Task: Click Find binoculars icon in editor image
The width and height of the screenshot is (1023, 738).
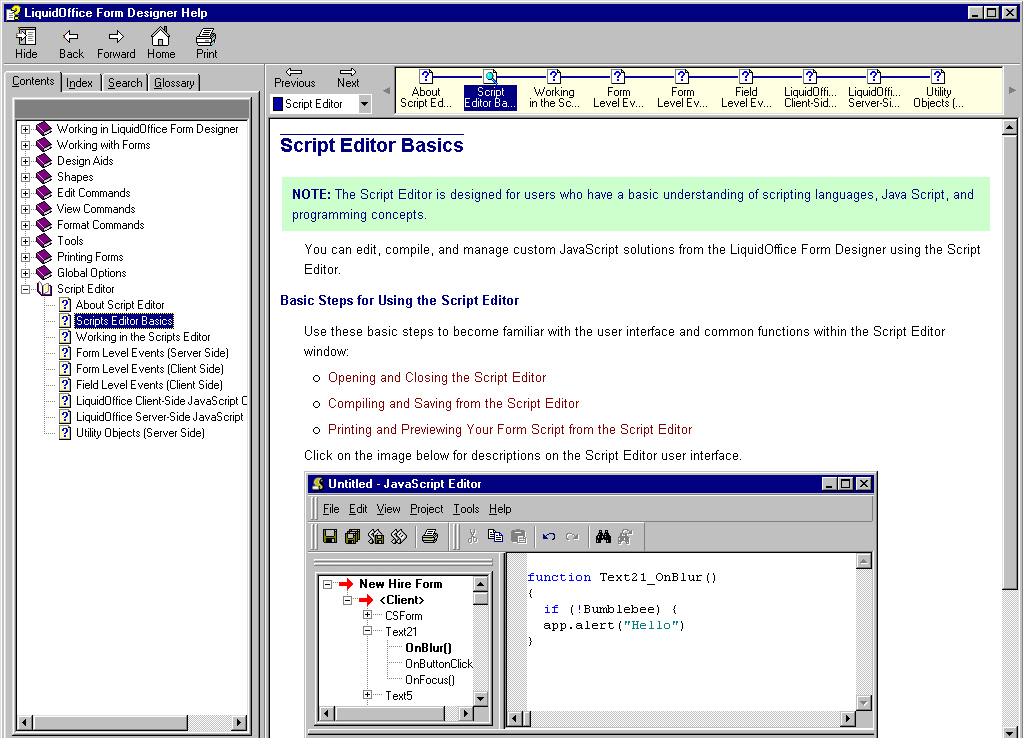Action: click(x=603, y=536)
